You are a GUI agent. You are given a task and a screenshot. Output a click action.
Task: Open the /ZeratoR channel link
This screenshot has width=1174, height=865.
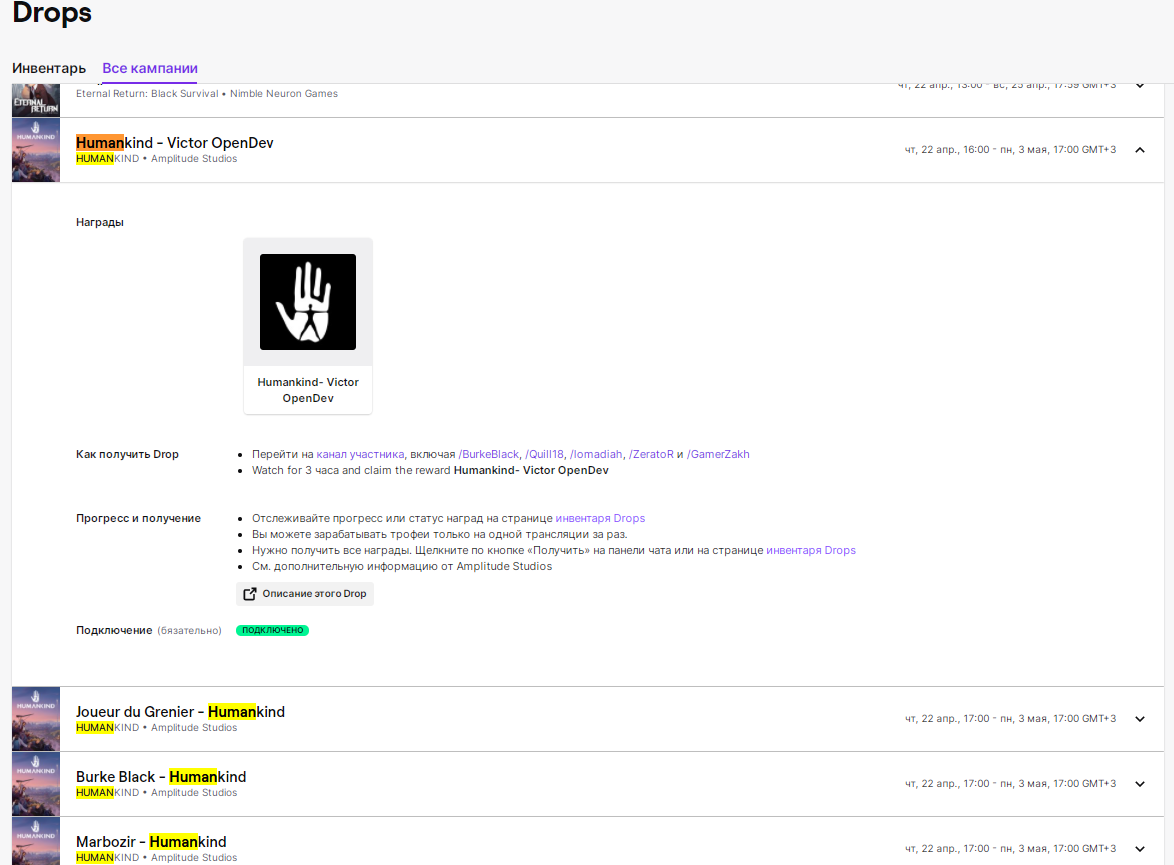point(651,455)
